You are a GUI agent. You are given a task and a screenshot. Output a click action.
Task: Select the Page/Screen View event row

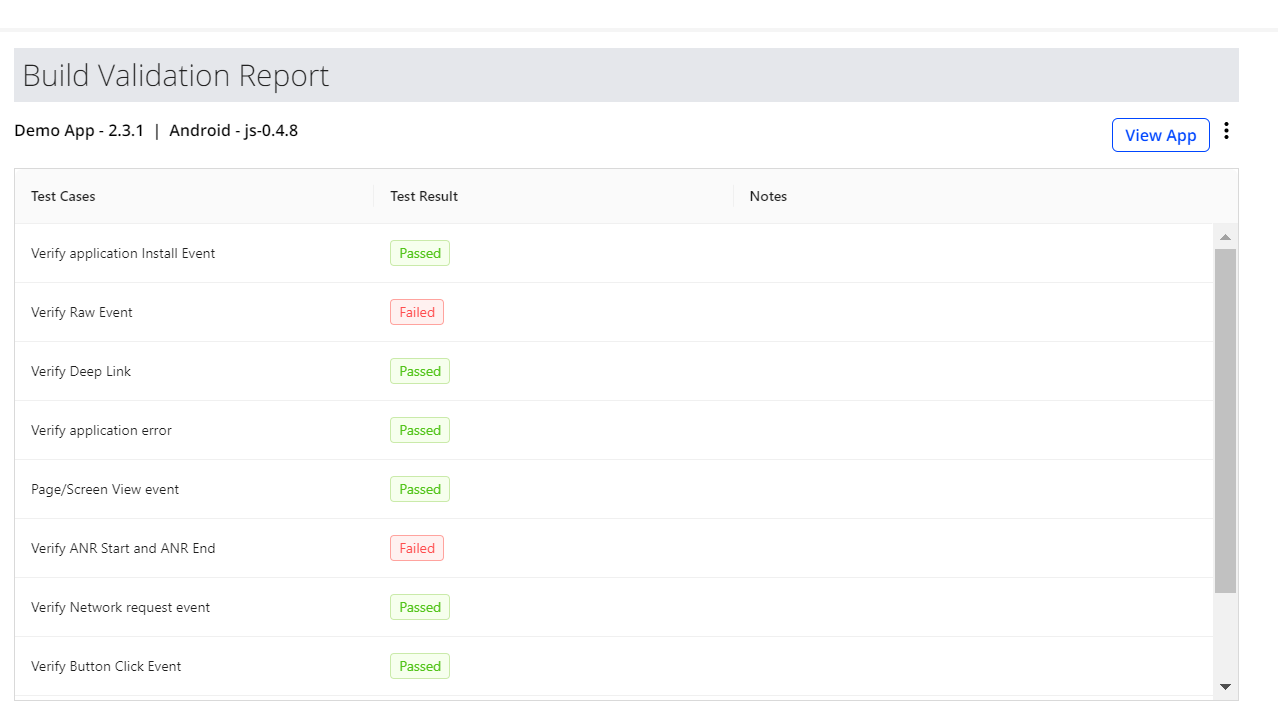(x=105, y=489)
